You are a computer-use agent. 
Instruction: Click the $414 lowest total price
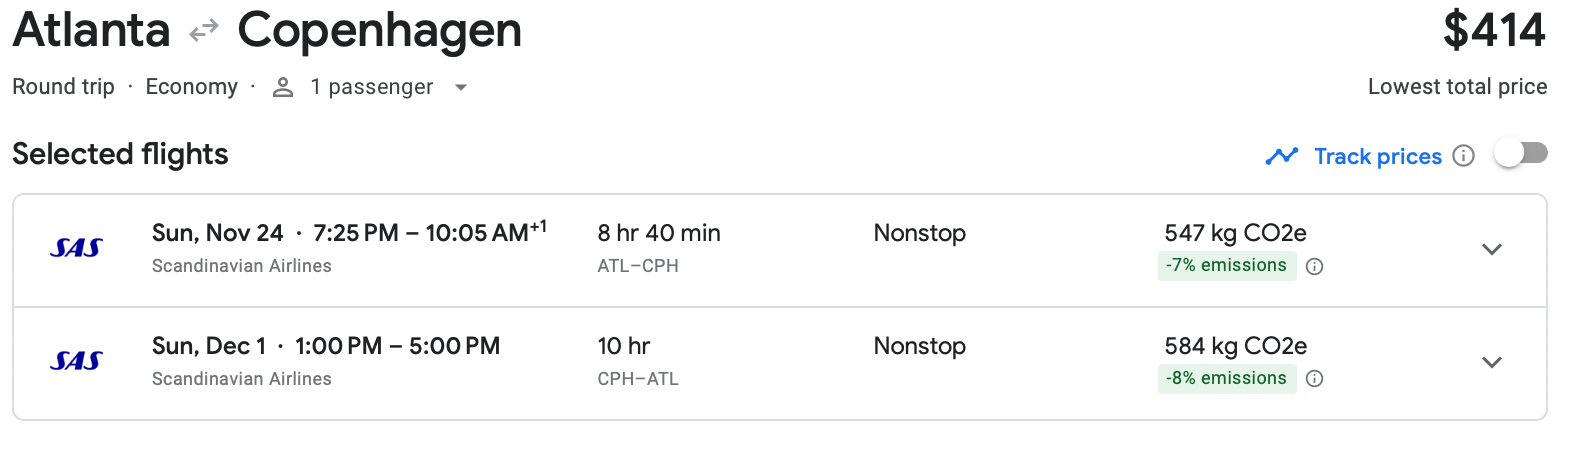click(1494, 30)
